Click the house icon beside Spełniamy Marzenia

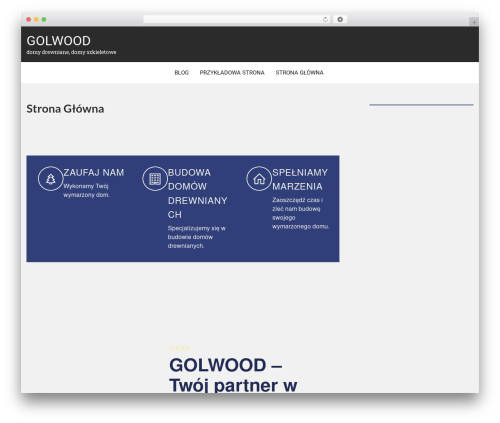(259, 179)
